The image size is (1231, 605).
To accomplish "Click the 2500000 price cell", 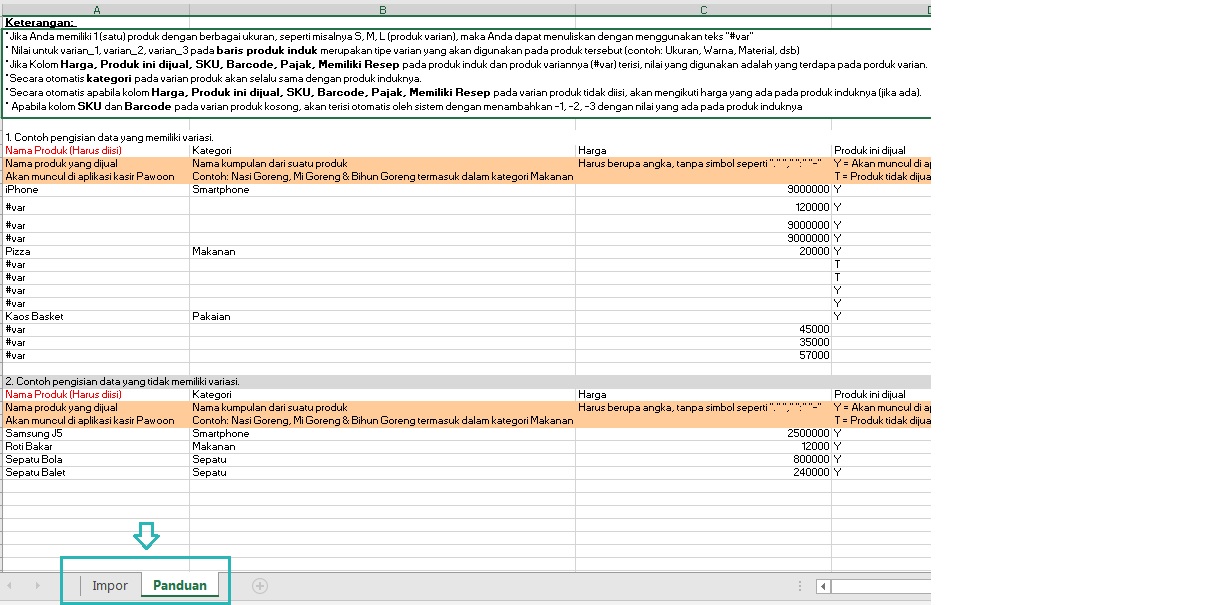I will pyautogui.click(x=704, y=434).
